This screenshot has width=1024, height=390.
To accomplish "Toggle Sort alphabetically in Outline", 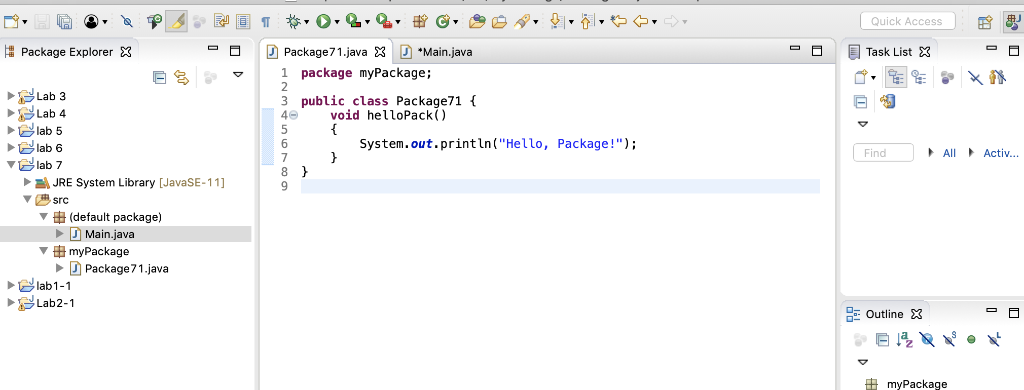I will (904, 340).
